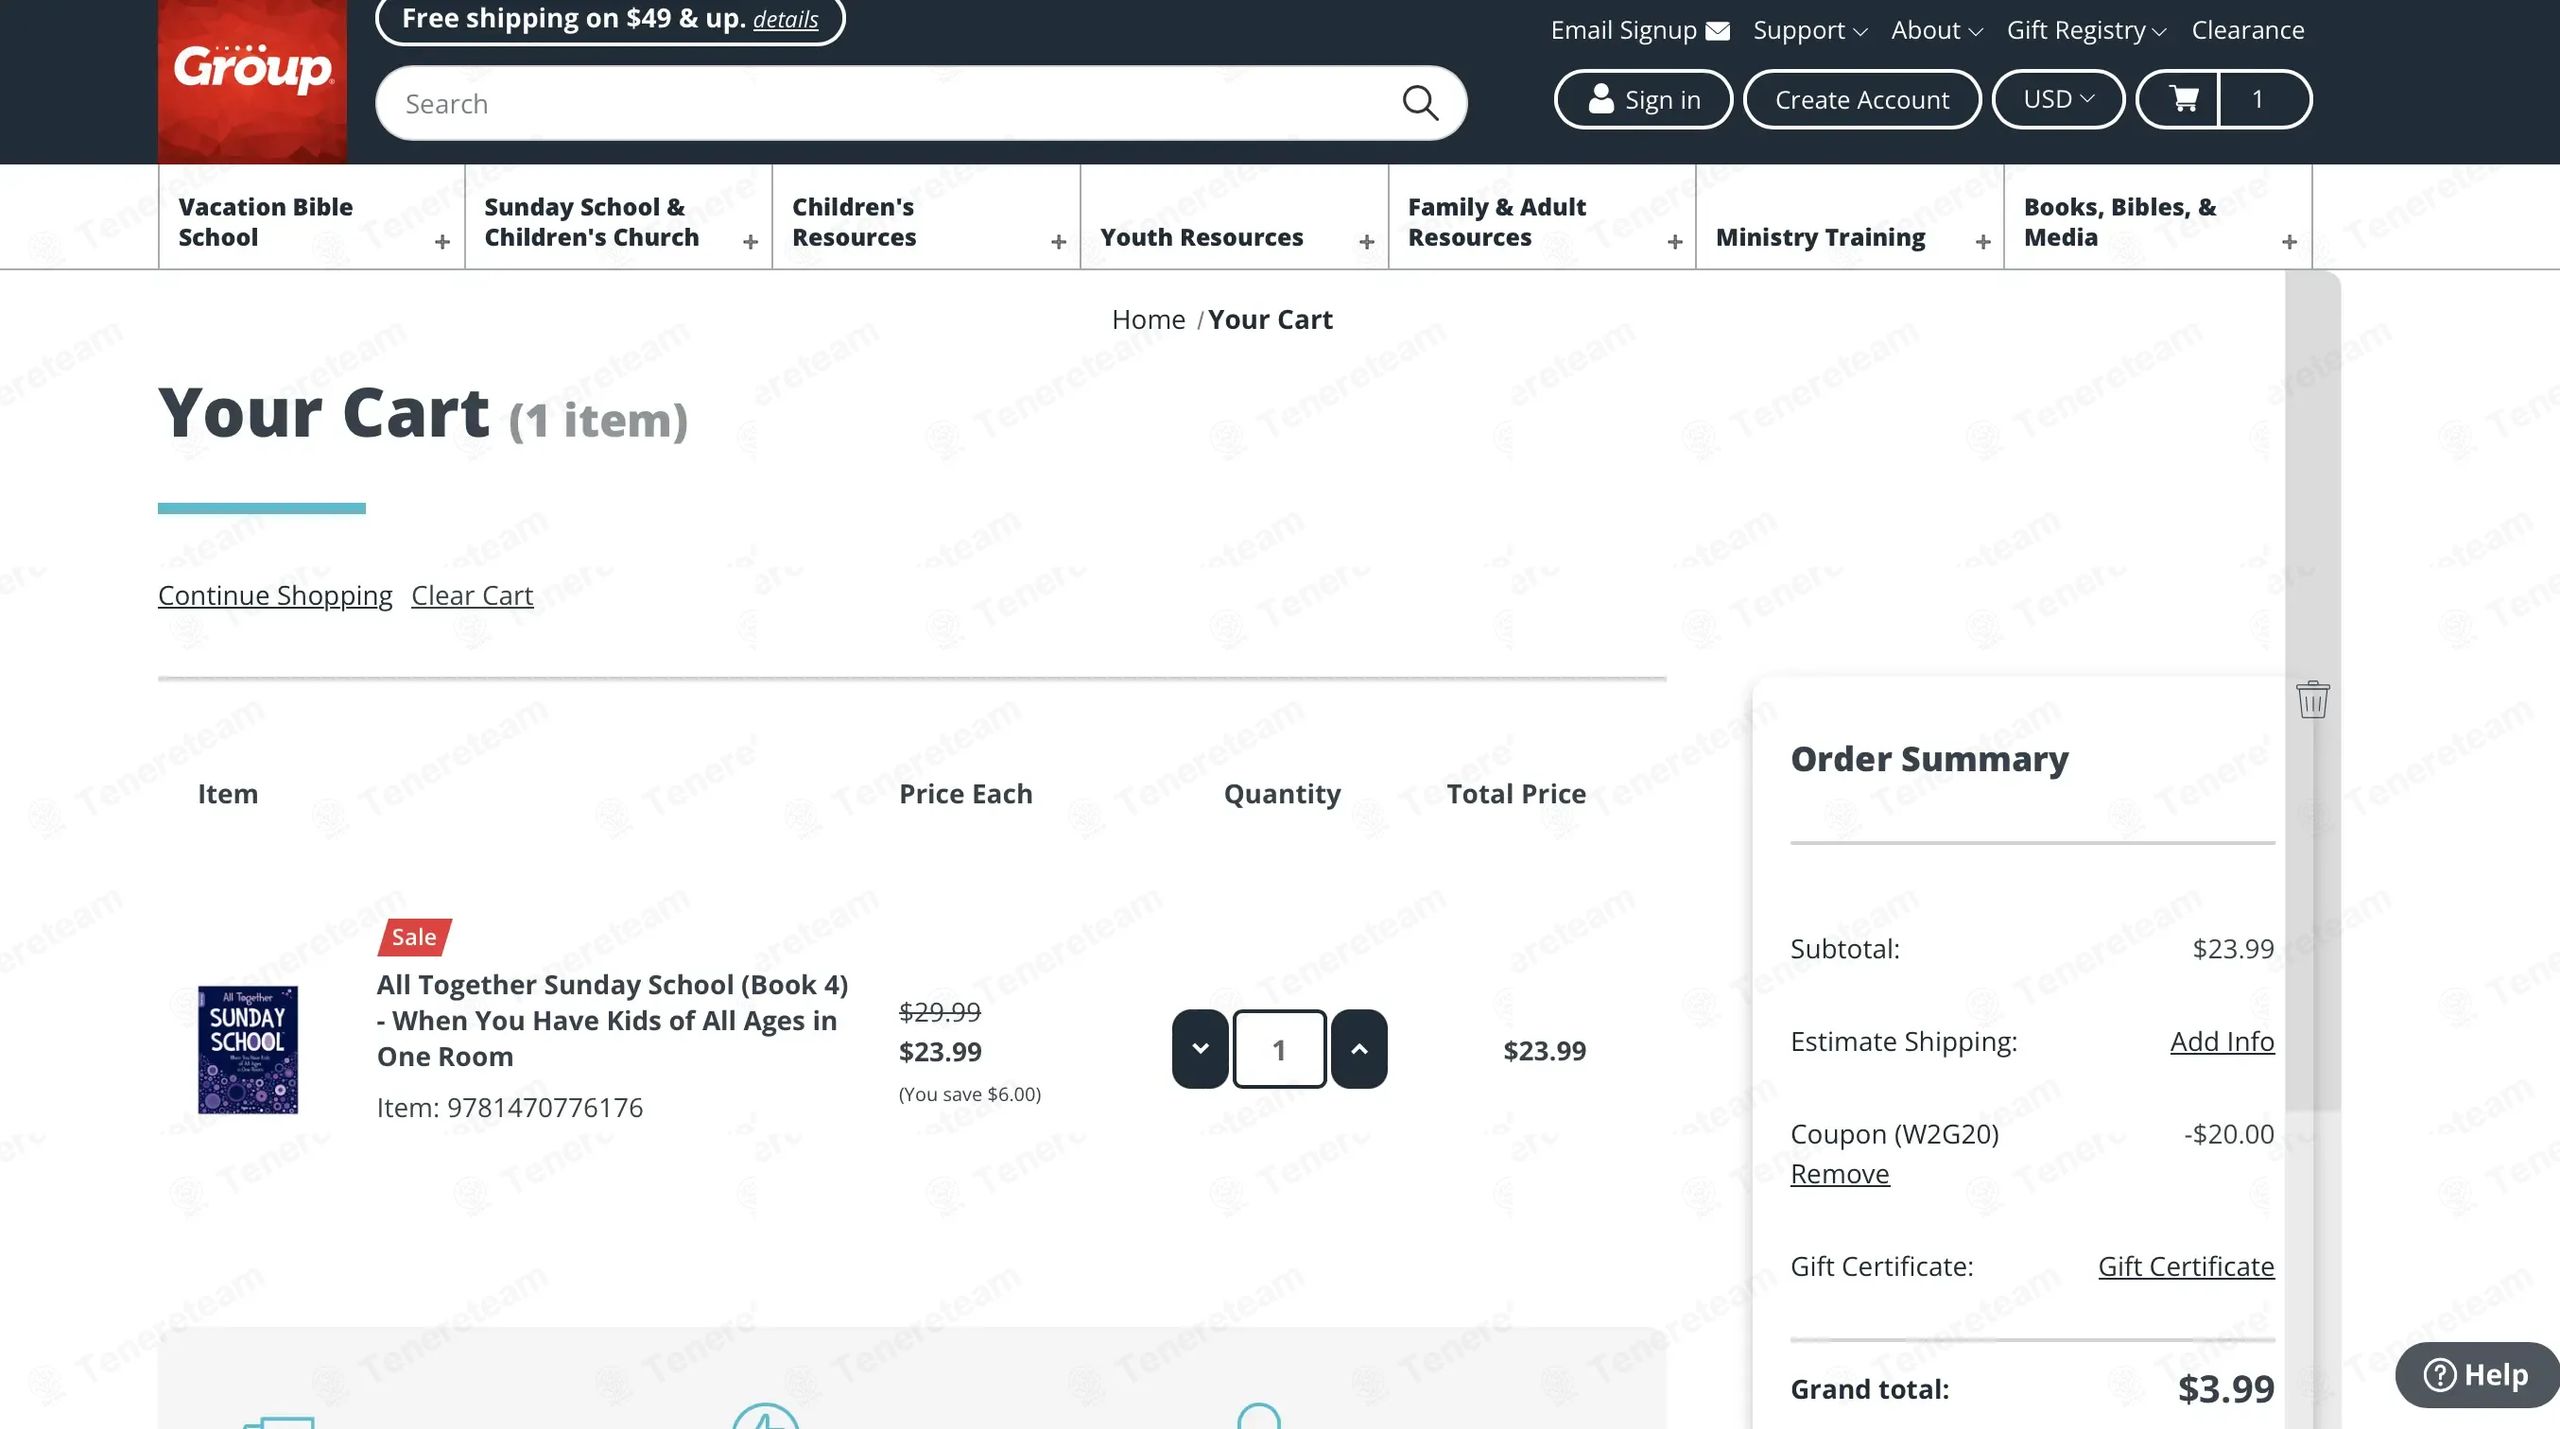Expand the Gift Registry menu
Image resolution: width=2560 pixels, height=1429 pixels.
2086,30
